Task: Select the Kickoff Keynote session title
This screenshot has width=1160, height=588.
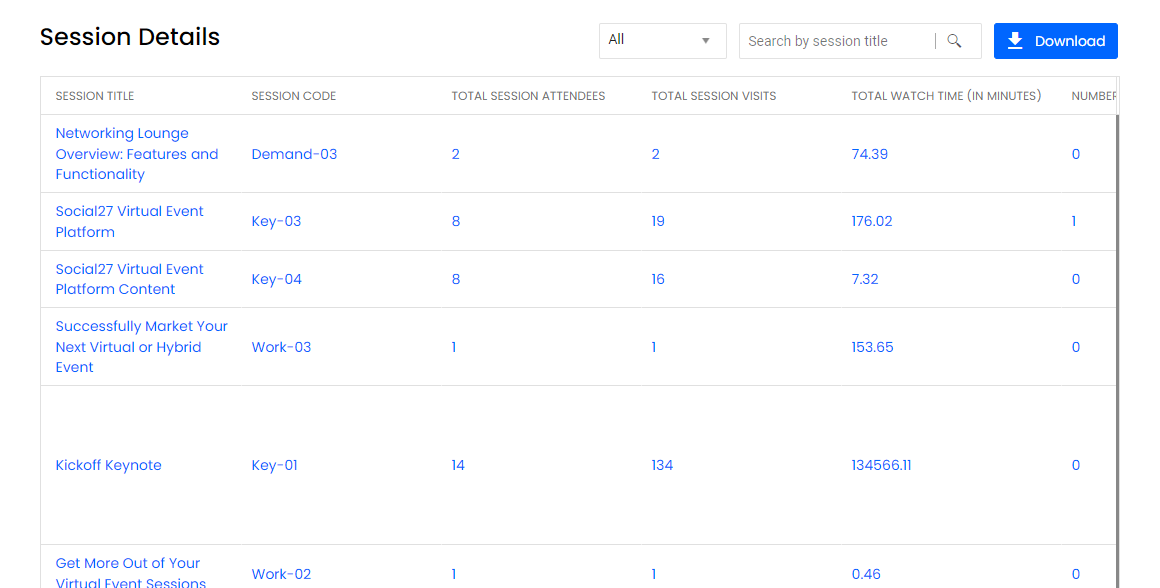Action: [108, 465]
